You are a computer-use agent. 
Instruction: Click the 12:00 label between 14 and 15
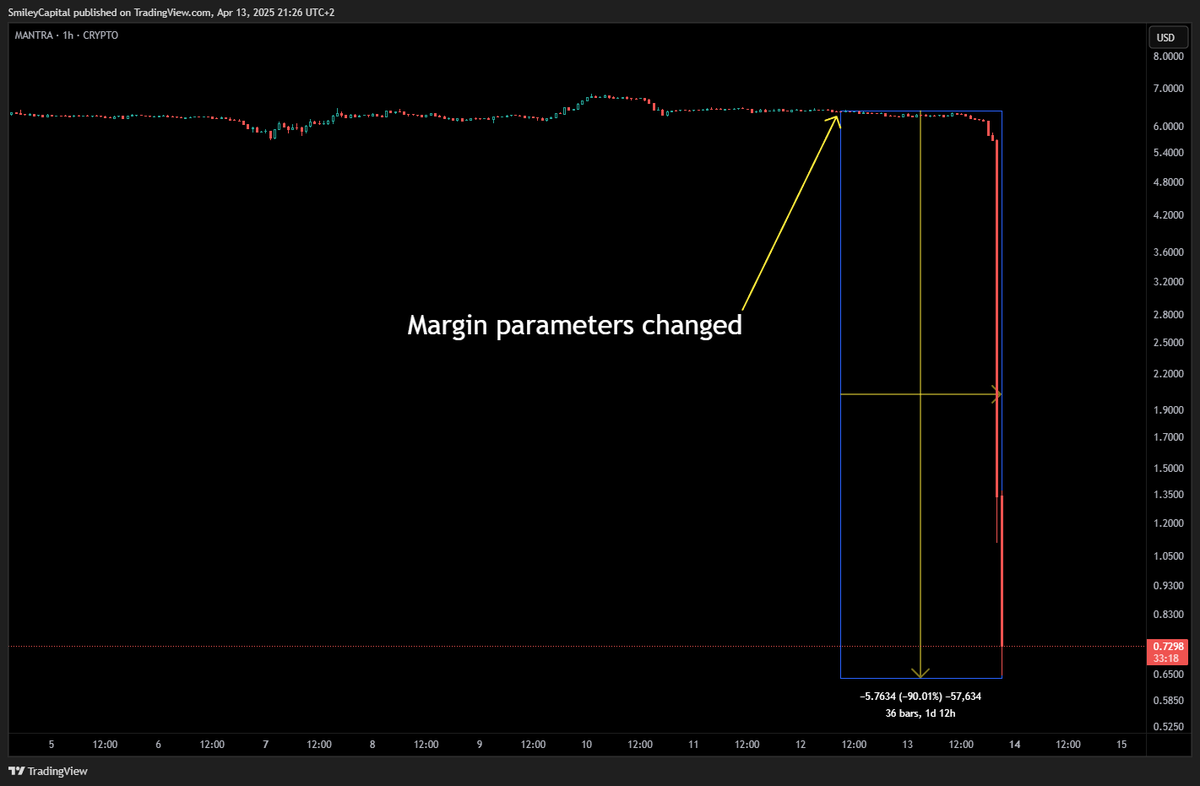point(1068,744)
